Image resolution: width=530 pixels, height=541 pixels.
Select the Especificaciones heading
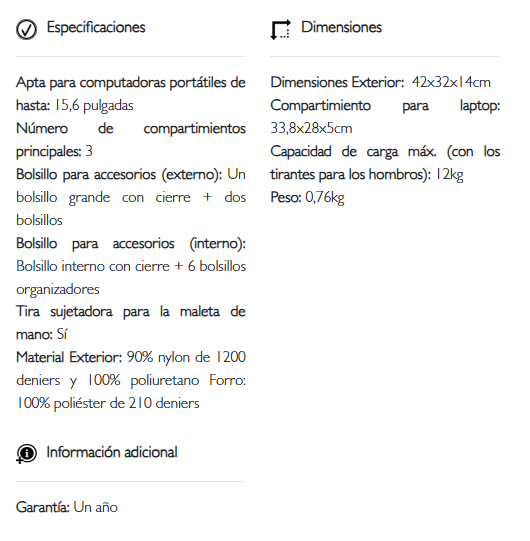click(96, 27)
